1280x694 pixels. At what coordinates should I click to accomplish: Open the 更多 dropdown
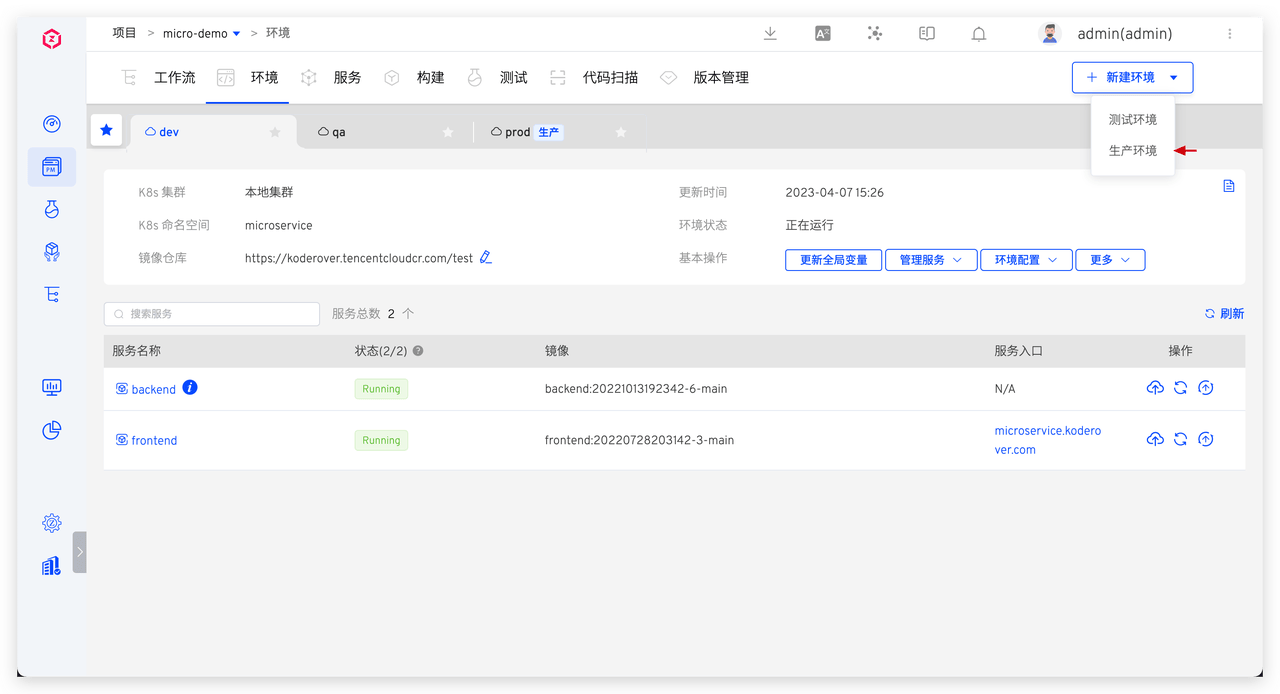point(1110,259)
